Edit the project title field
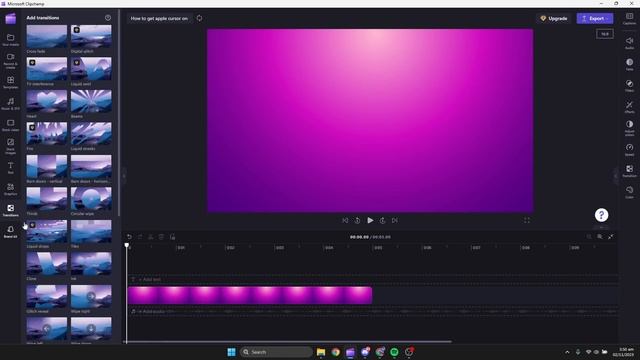Image resolution: width=640 pixels, height=360 pixels. (159, 18)
